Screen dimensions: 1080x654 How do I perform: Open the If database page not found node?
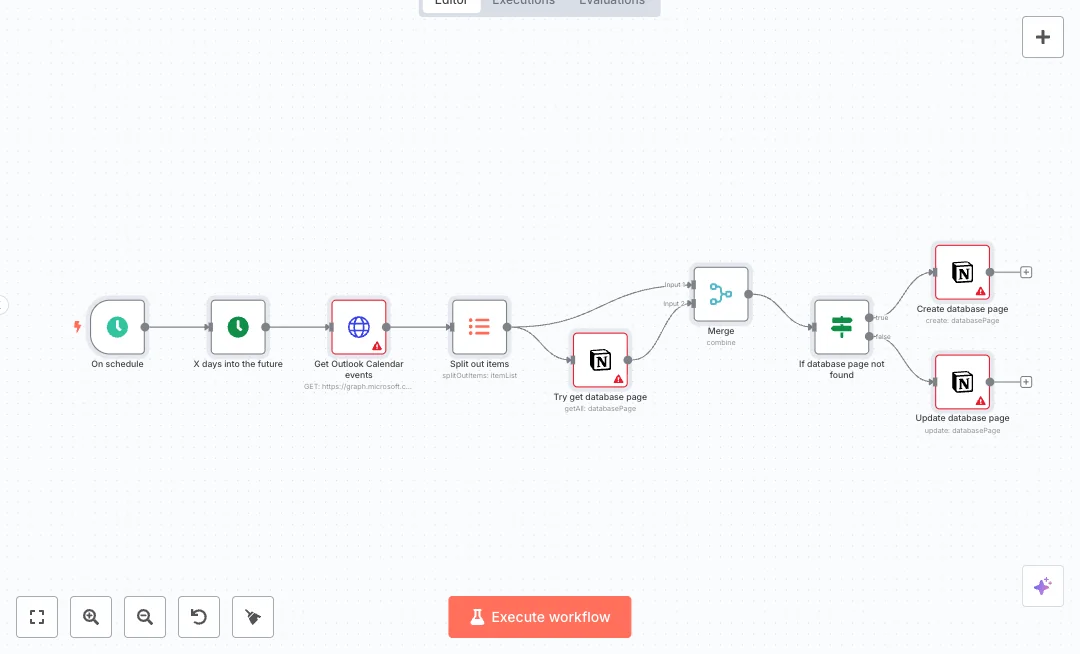pos(841,327)
